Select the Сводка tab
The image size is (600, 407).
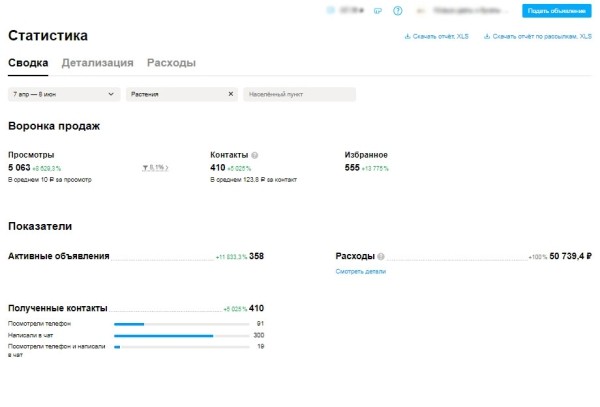(x=28, y=63)
